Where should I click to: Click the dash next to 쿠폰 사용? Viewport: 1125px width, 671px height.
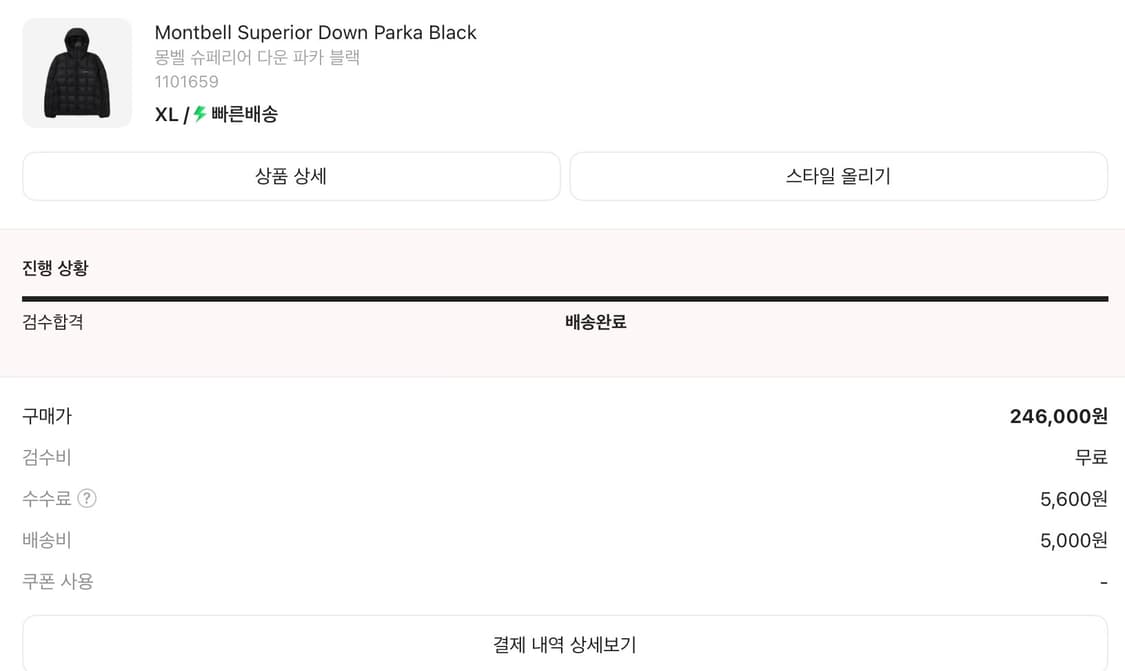click(x=1103, y=581)
